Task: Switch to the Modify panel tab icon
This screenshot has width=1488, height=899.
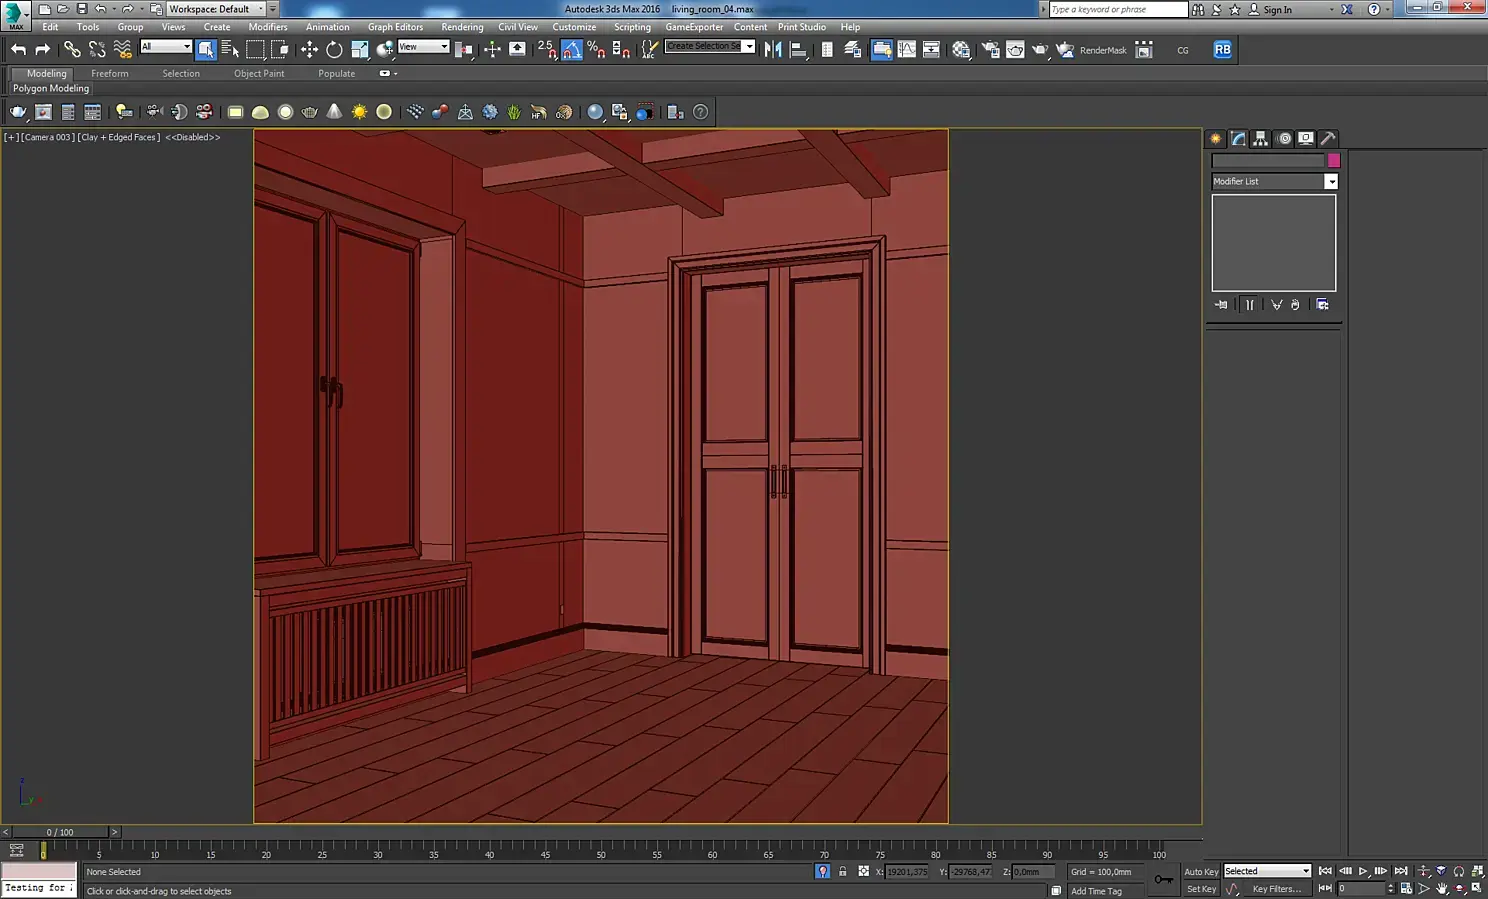Action: pyautogui.click(x=1238, y=139)
